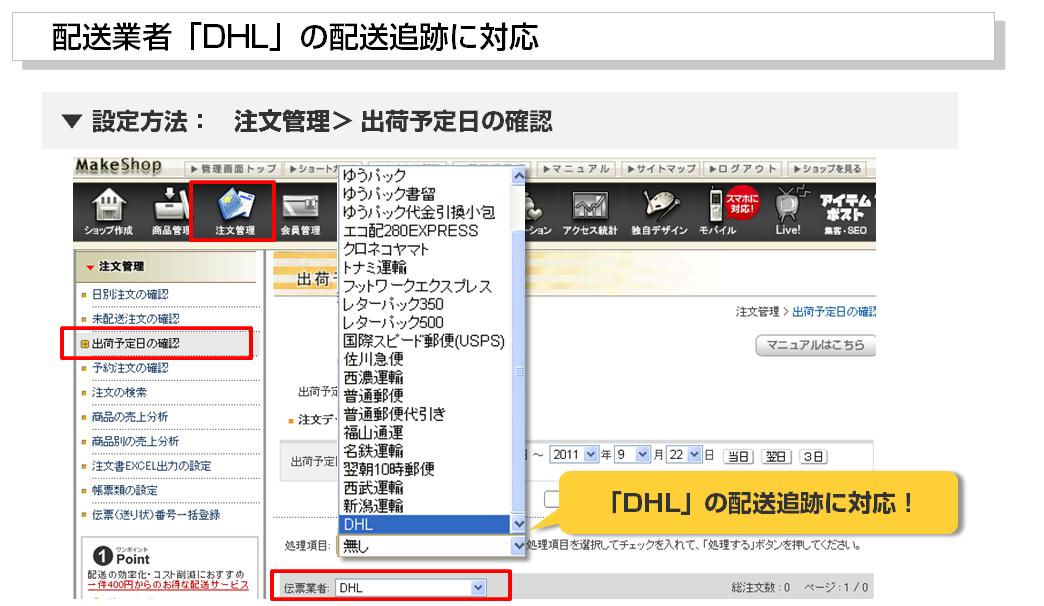Open the アクセス統計 access statistics icon
Viewport: 1044px width, 606px height.
[x=589, y=212]
